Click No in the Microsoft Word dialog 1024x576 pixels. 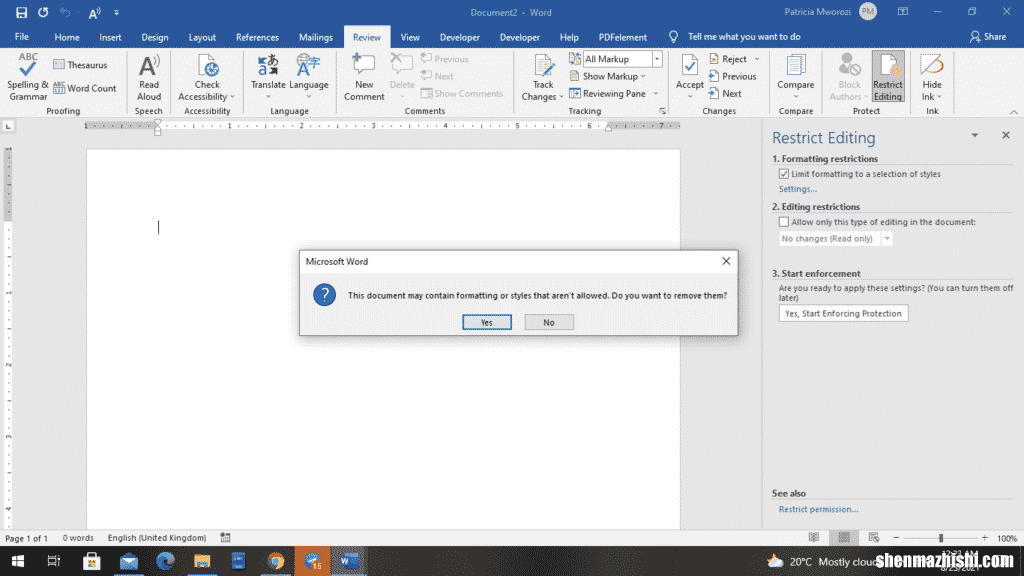pos(549,322)
